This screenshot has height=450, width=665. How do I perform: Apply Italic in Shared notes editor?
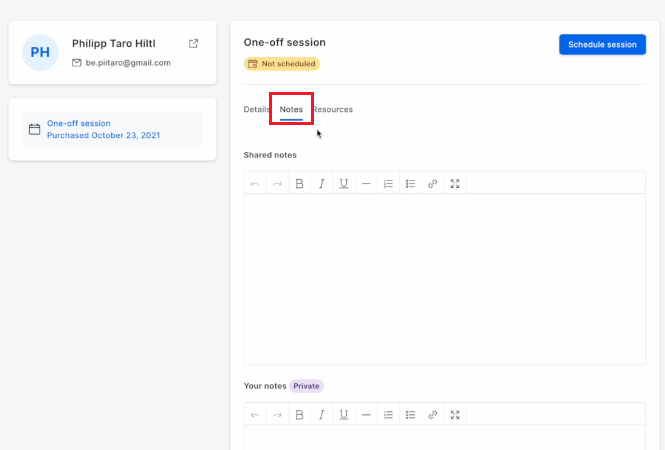[321, 184]
